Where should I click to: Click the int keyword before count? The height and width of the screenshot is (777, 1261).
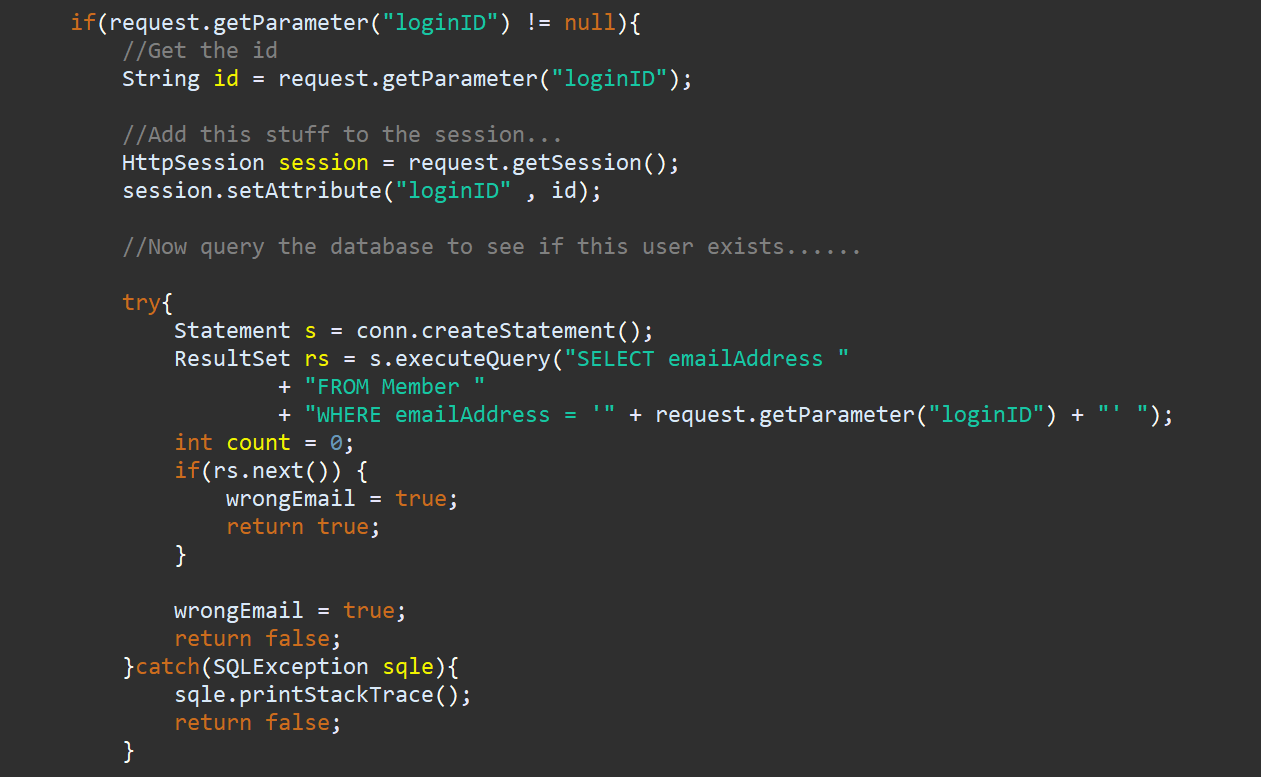[193, 443]
